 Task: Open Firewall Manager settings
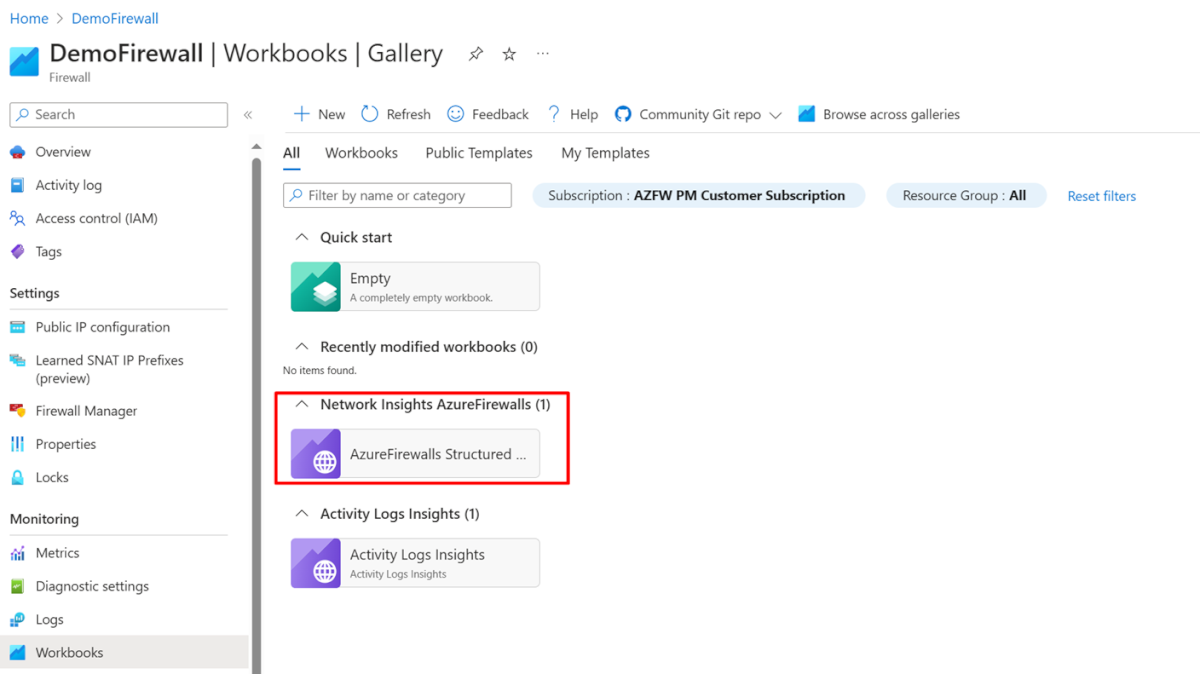point(85,410)
